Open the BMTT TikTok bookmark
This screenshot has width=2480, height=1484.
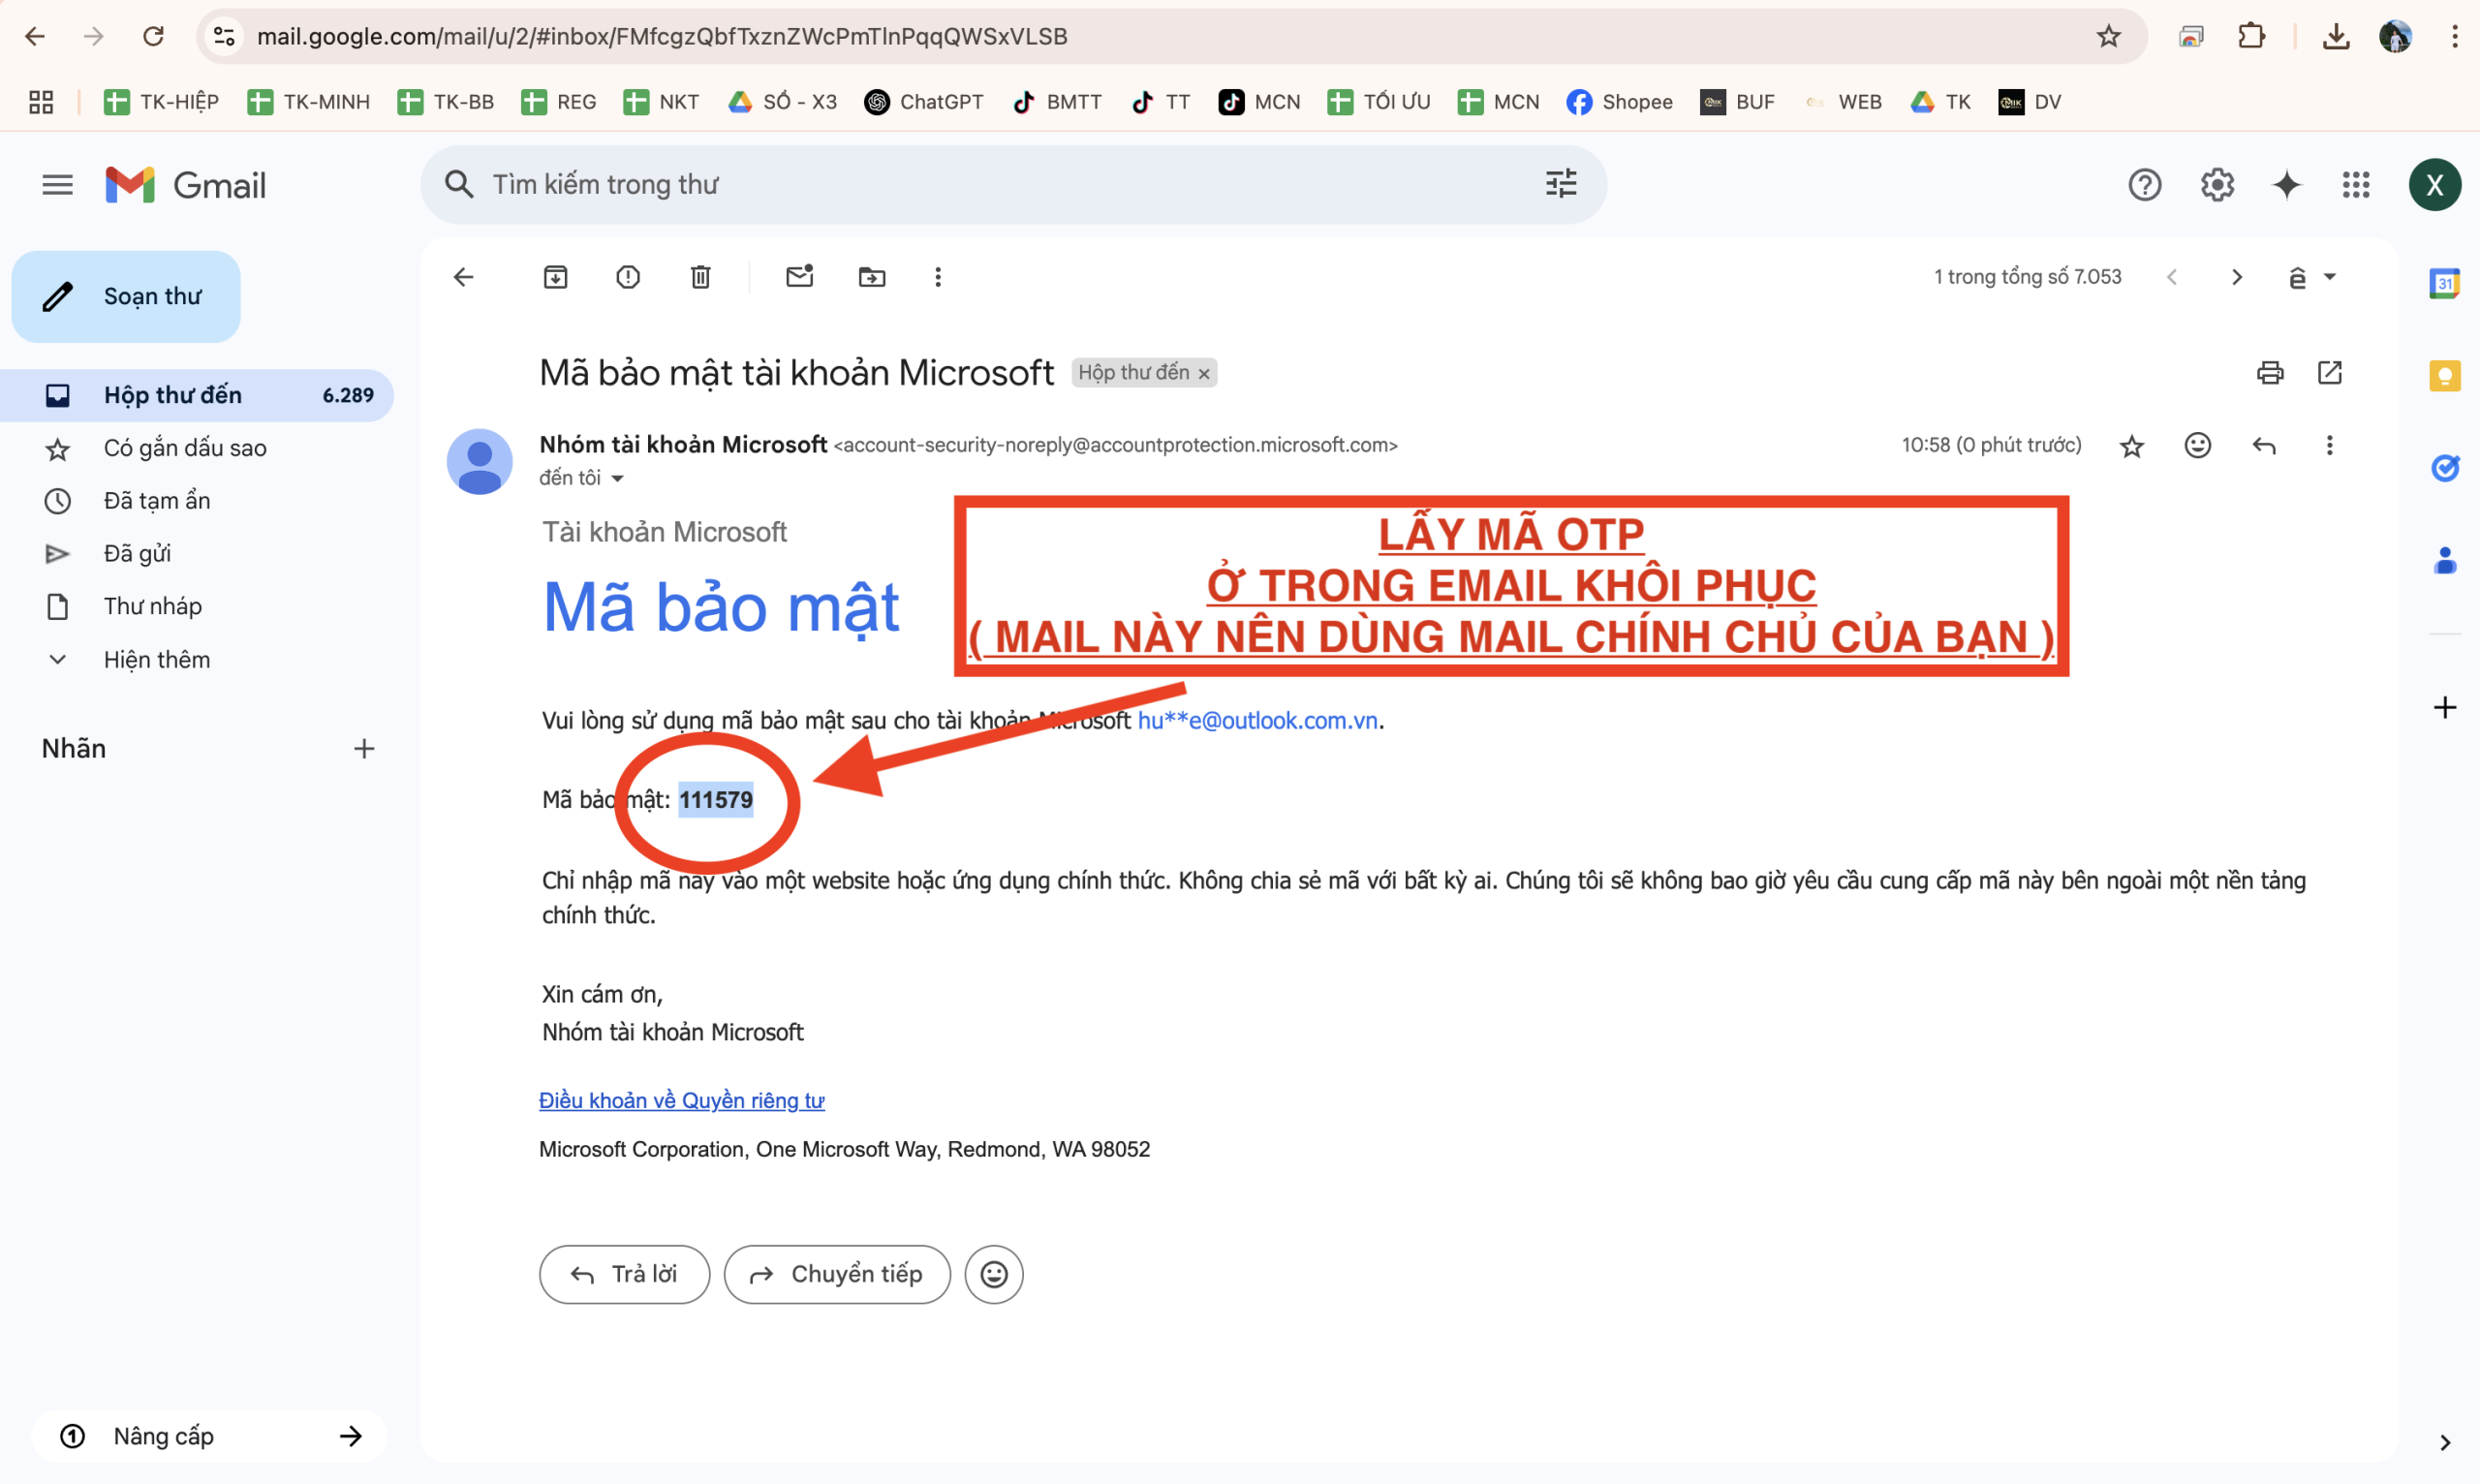click(x=1057, y=102)
